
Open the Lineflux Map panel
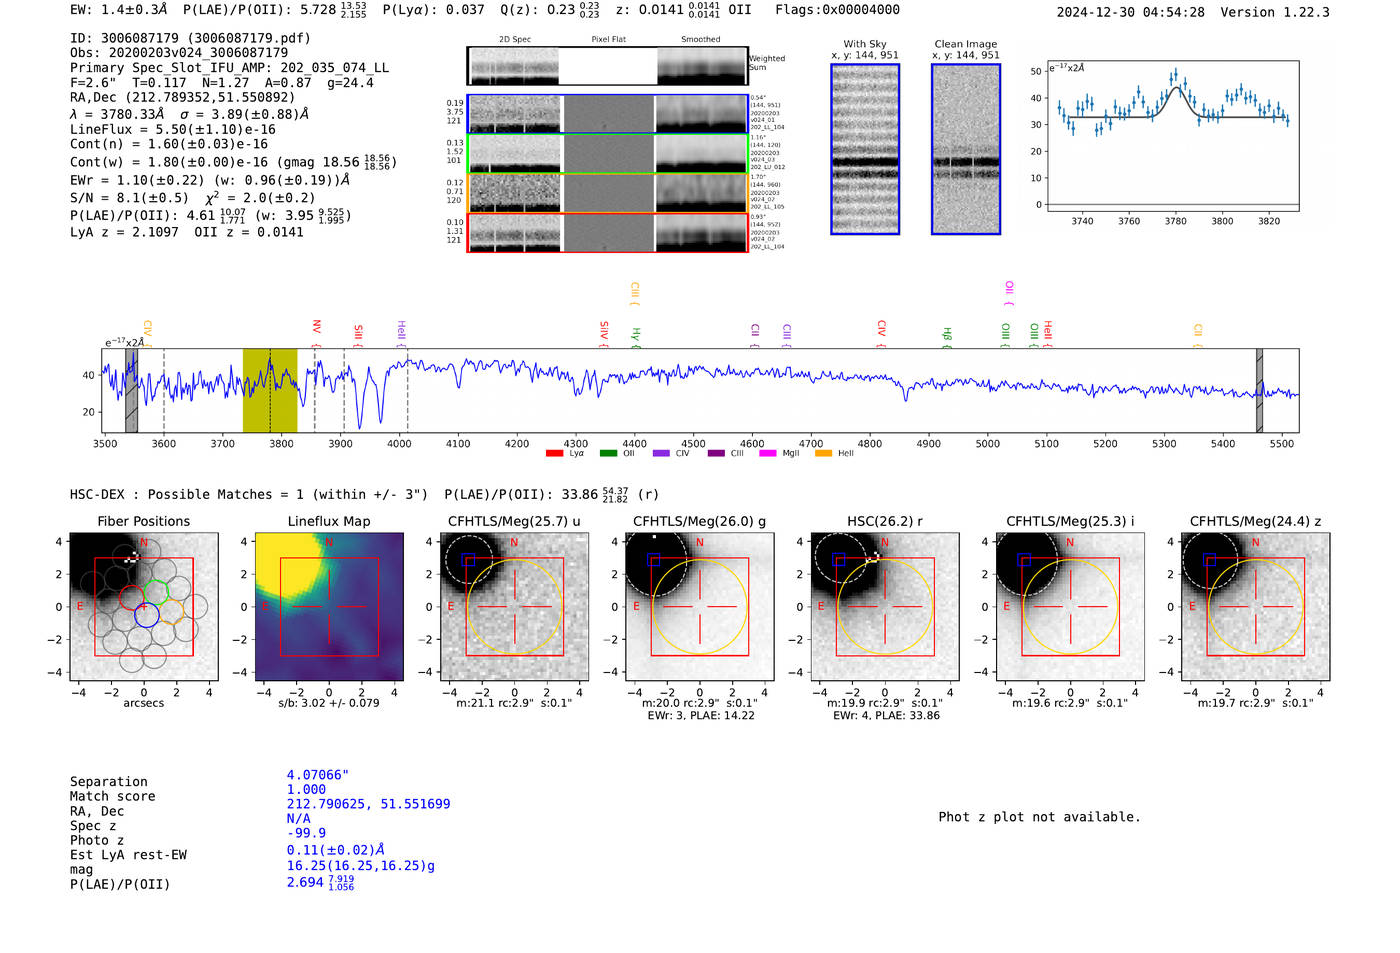(329, 607)
